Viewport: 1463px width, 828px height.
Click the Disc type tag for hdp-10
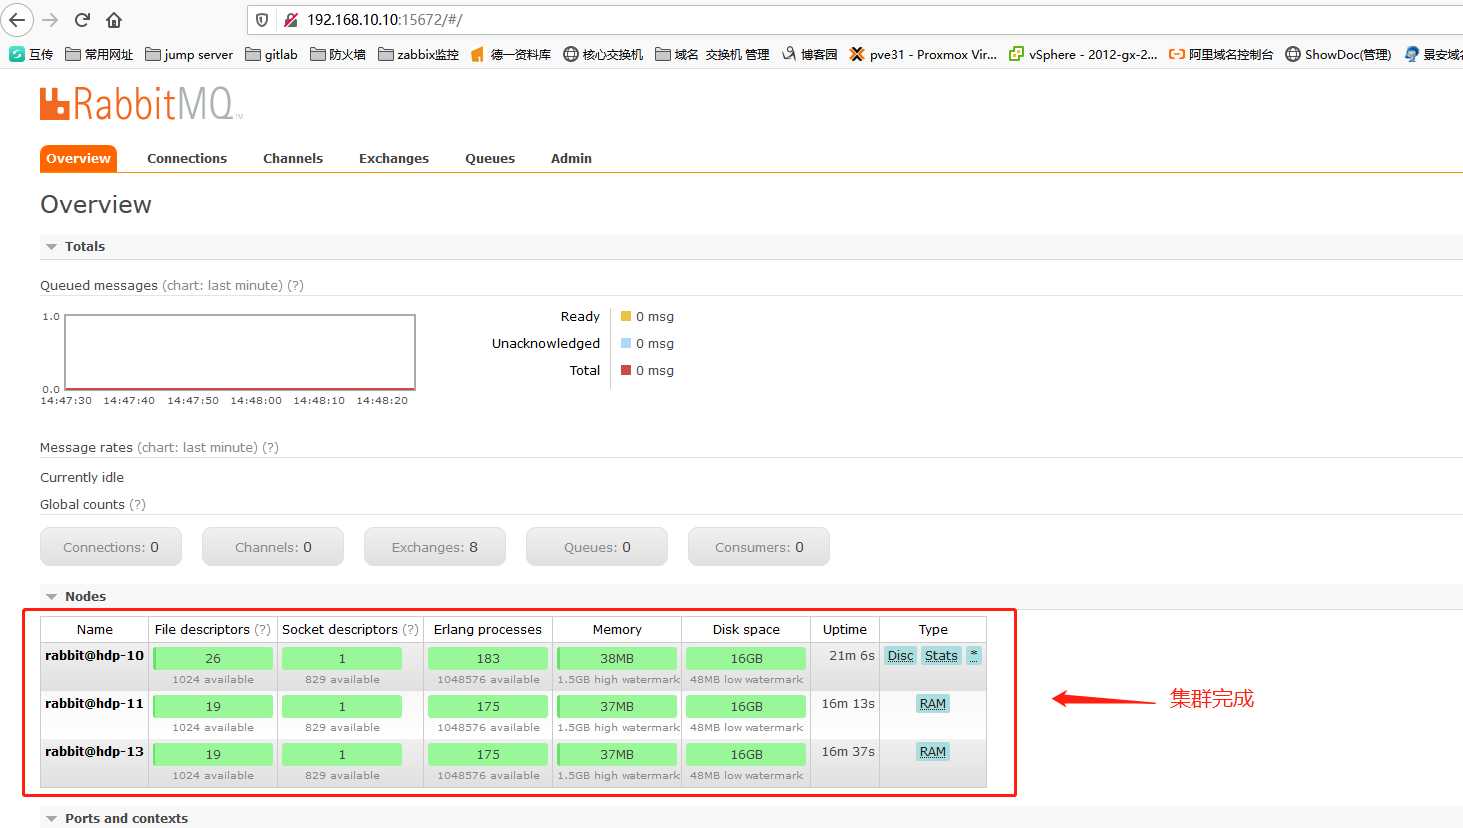[900, 656]
